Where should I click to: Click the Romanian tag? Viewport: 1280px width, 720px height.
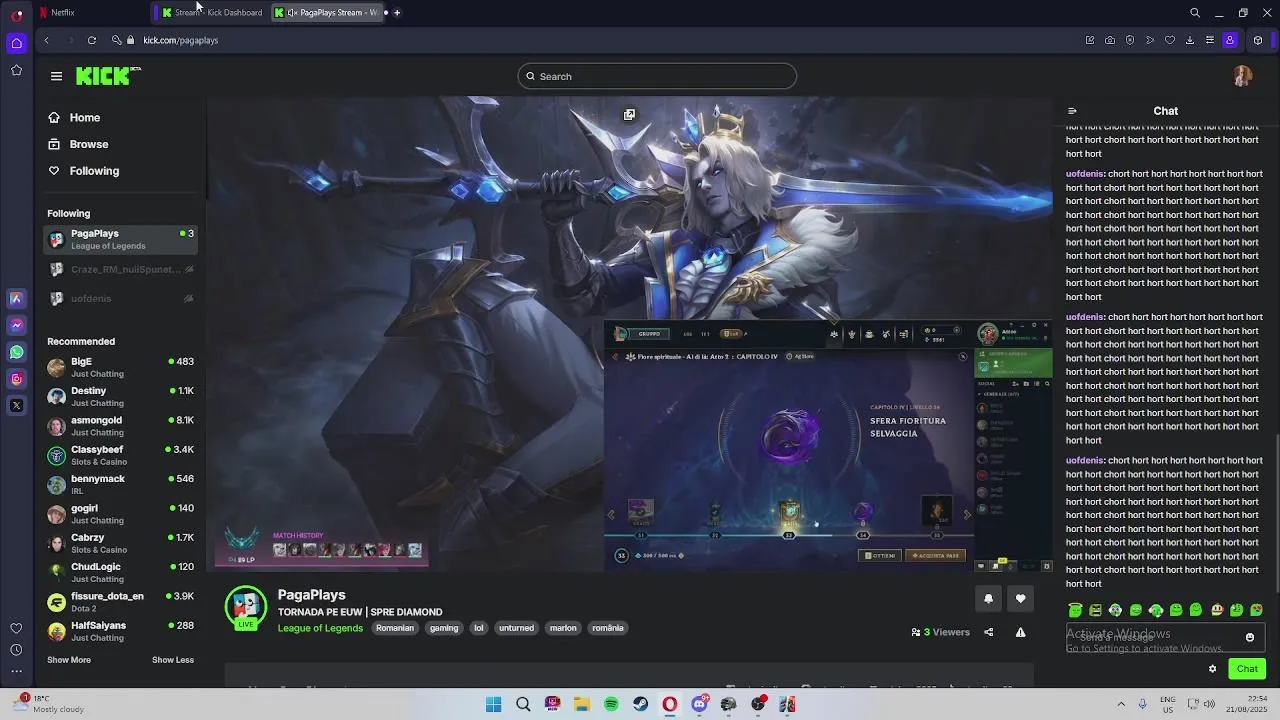[x=395, y=628]
